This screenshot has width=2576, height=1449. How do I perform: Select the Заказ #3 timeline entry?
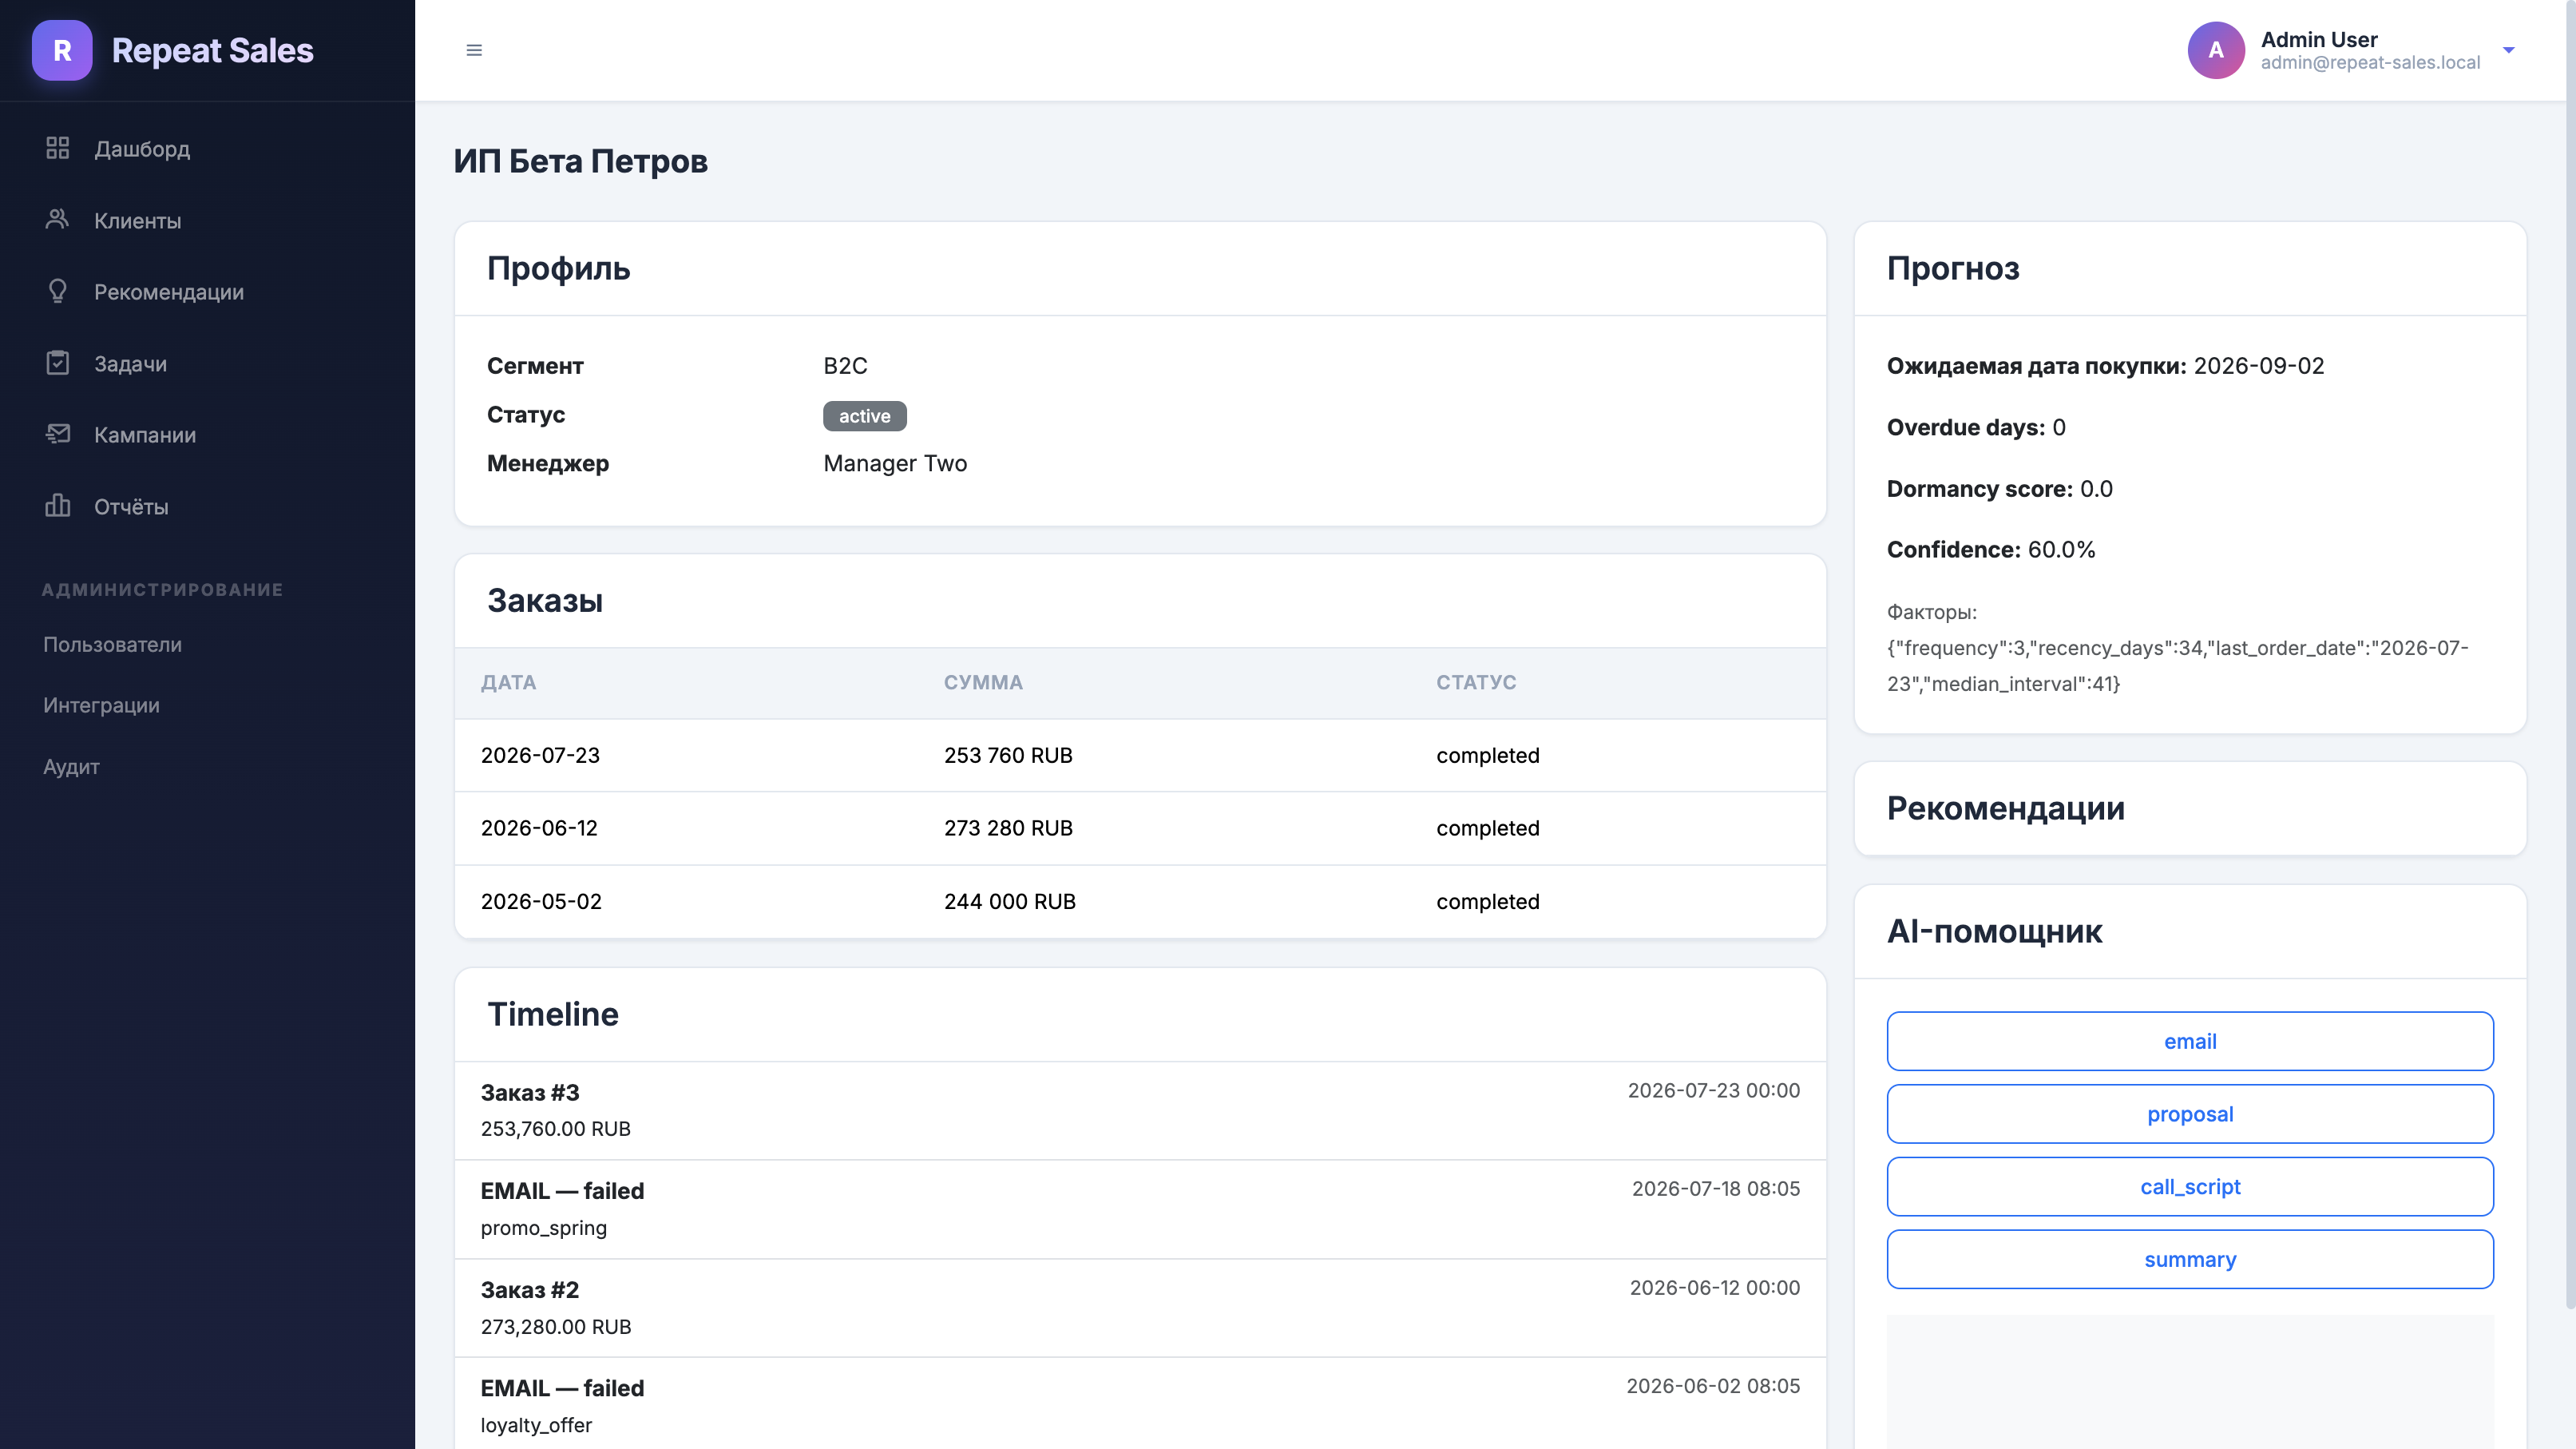coord(1140,1111)
